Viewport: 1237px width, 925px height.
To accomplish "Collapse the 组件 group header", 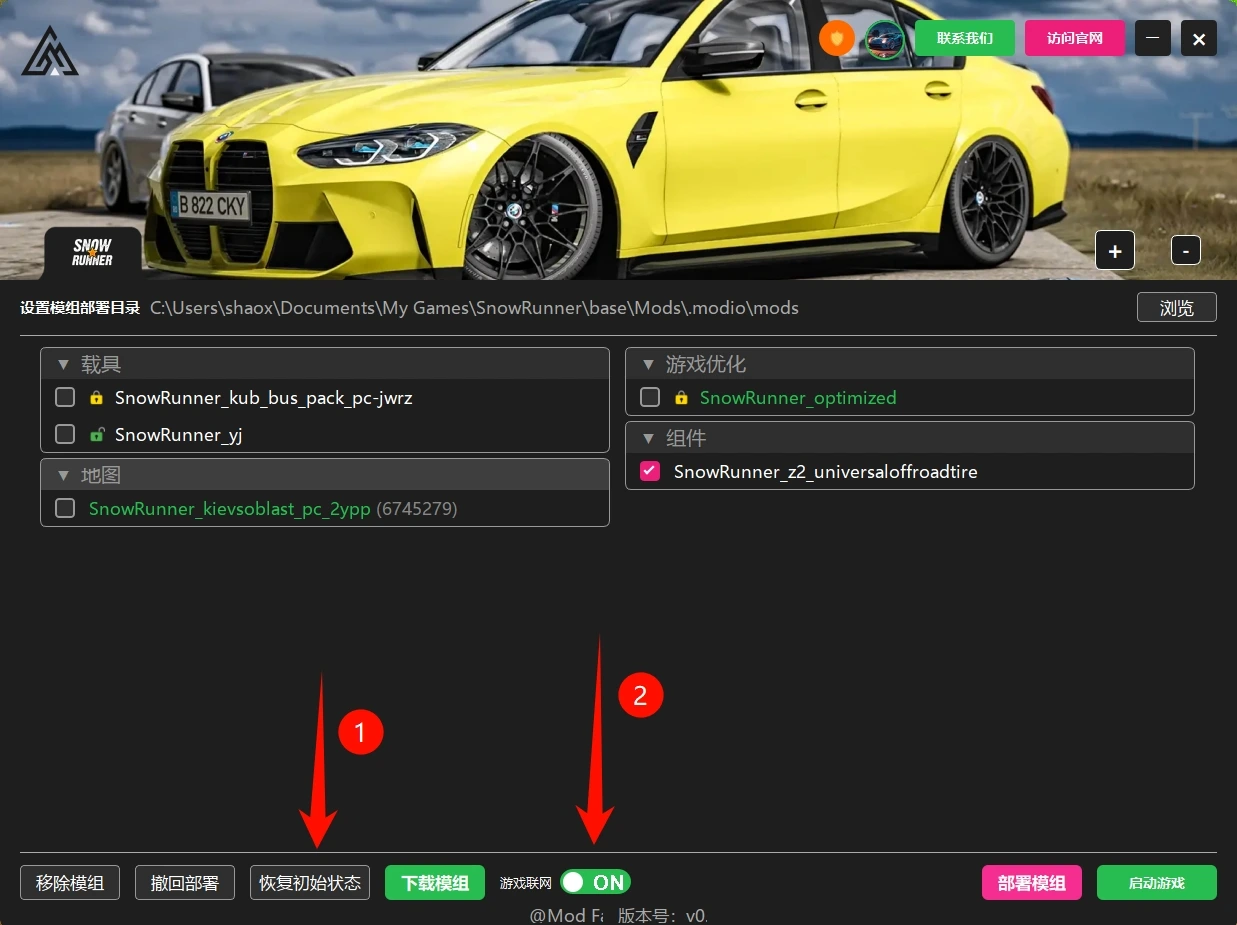I will tap(648, 439).
